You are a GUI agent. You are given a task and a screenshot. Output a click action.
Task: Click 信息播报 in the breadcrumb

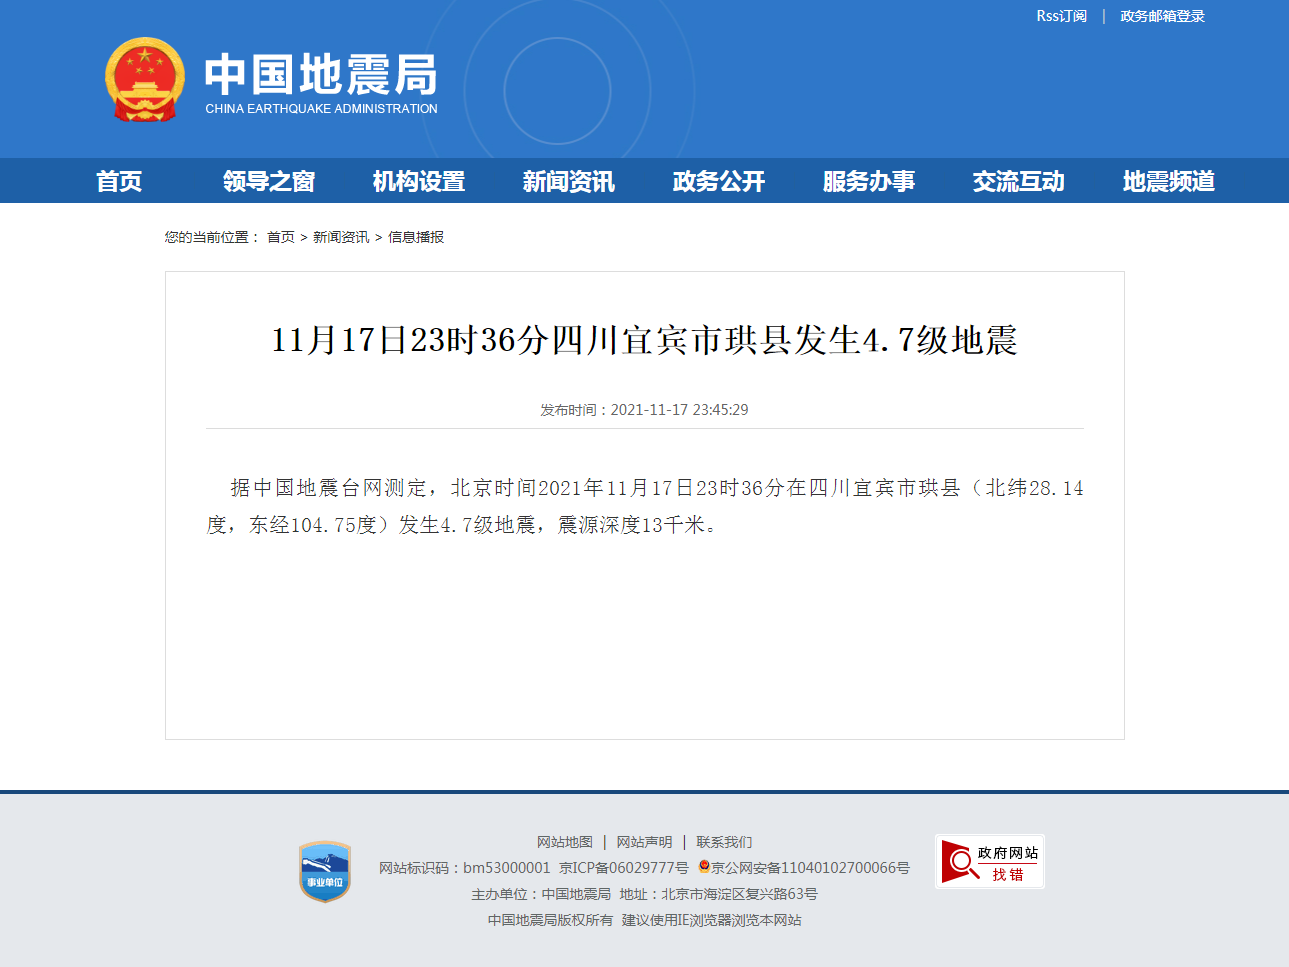click(416, 237)
